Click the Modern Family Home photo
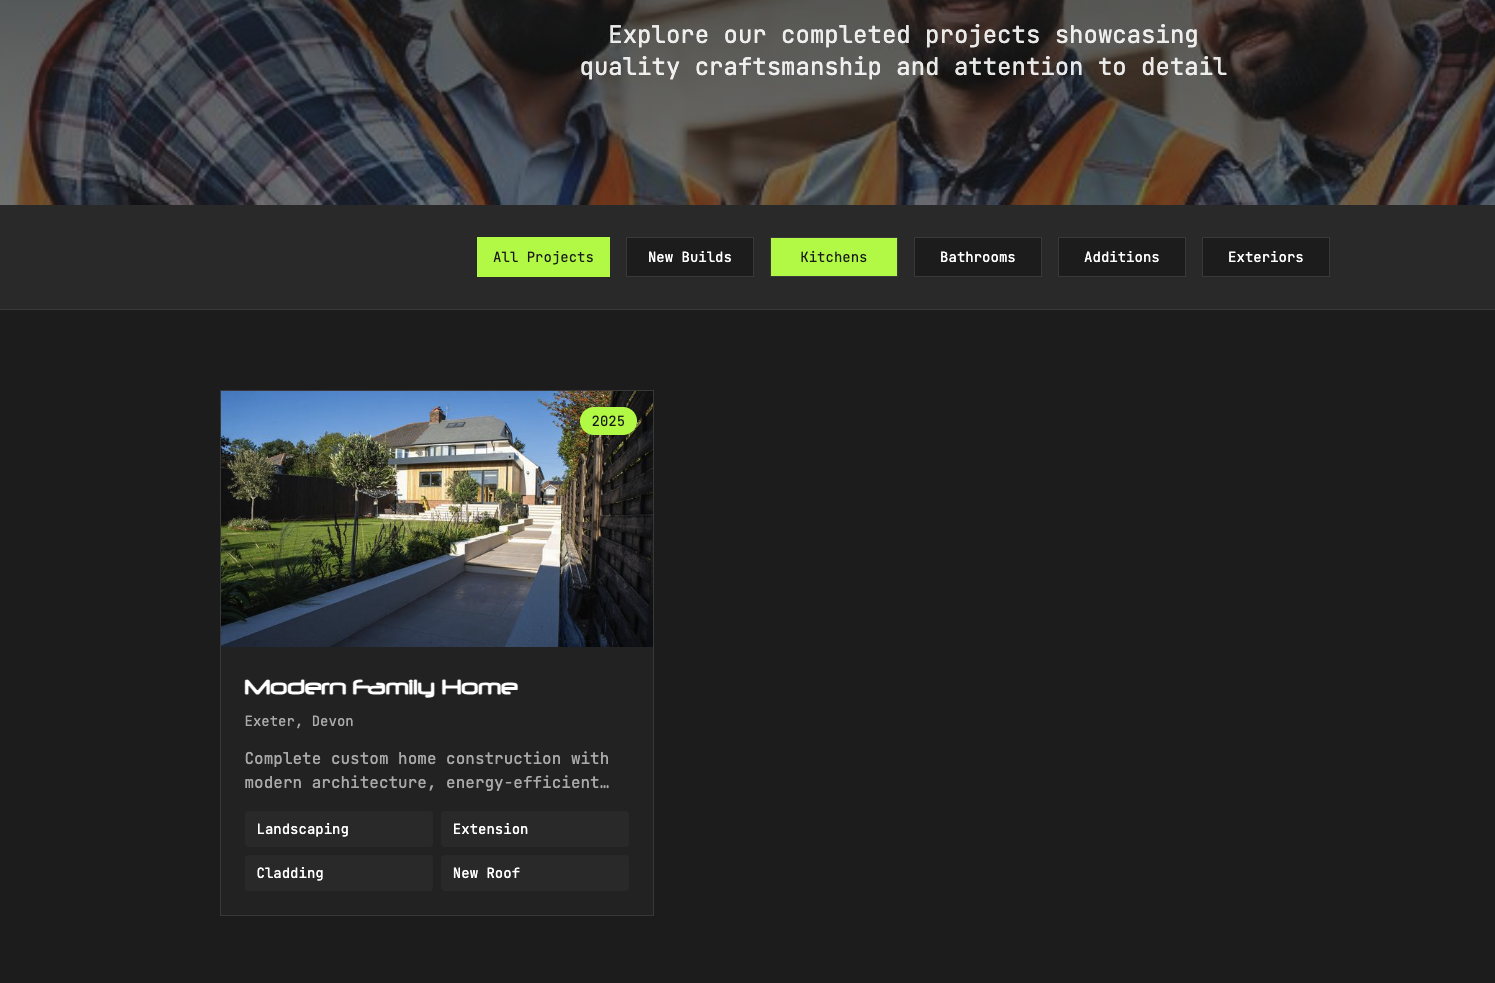Viewport: 1495px width, 983px height. coord(437,519)
